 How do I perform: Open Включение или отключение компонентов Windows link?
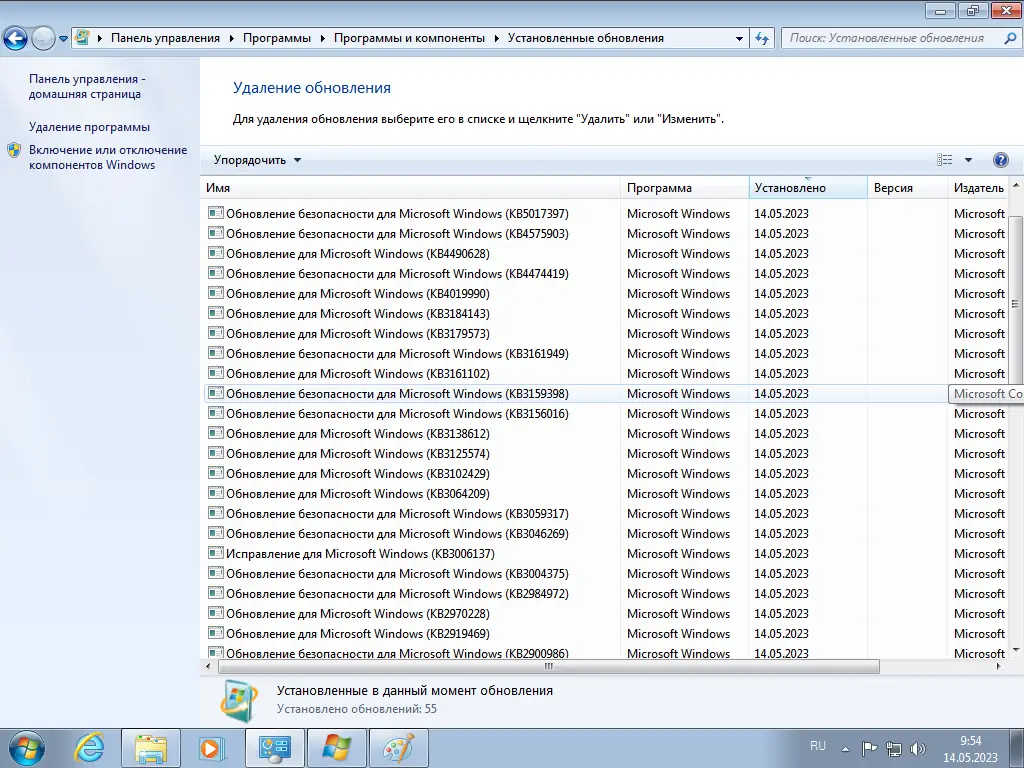tap(108, 157)
